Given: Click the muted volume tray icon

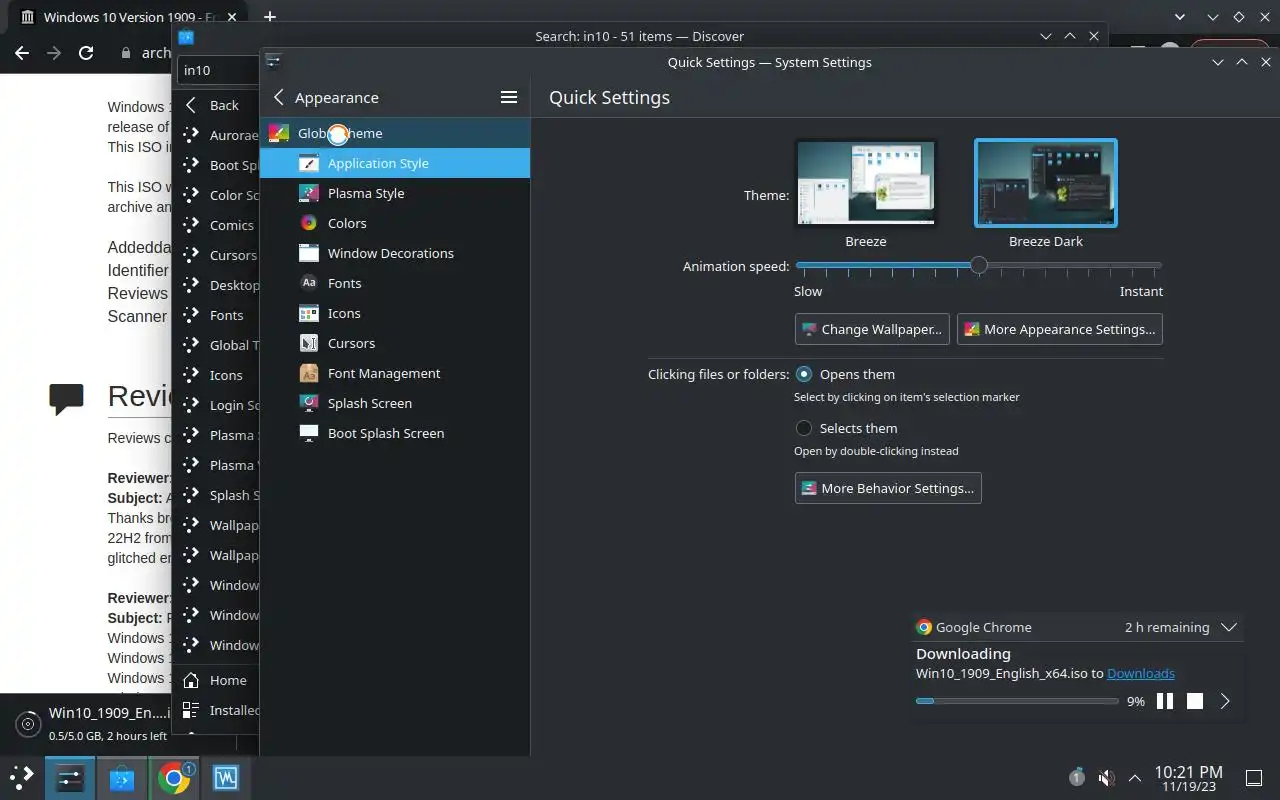Looking at the screenshot, I should 1106,777.
